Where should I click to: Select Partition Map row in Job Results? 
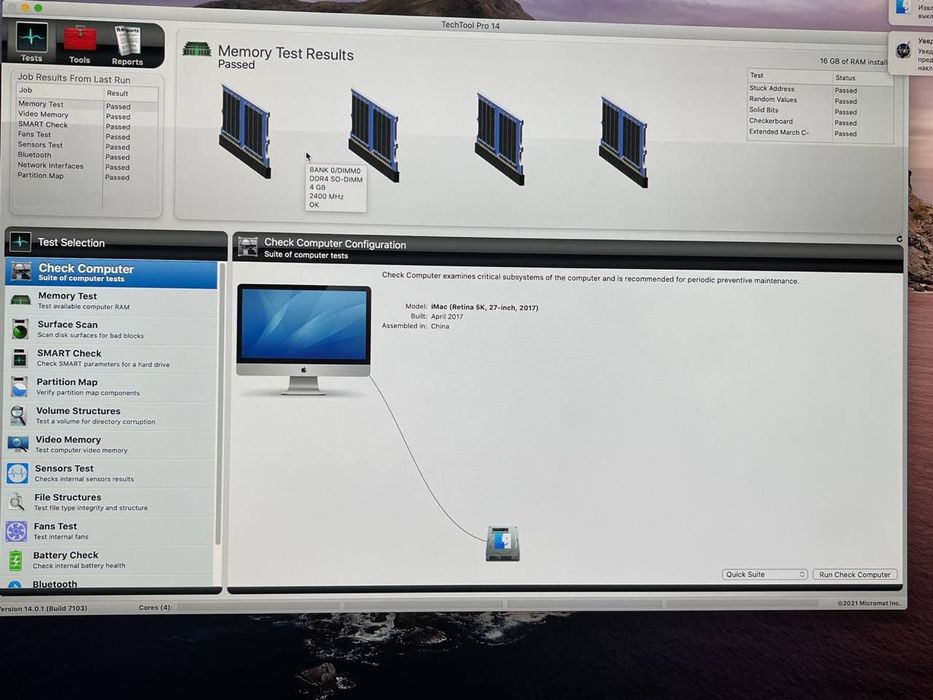(x=87, y=176)
